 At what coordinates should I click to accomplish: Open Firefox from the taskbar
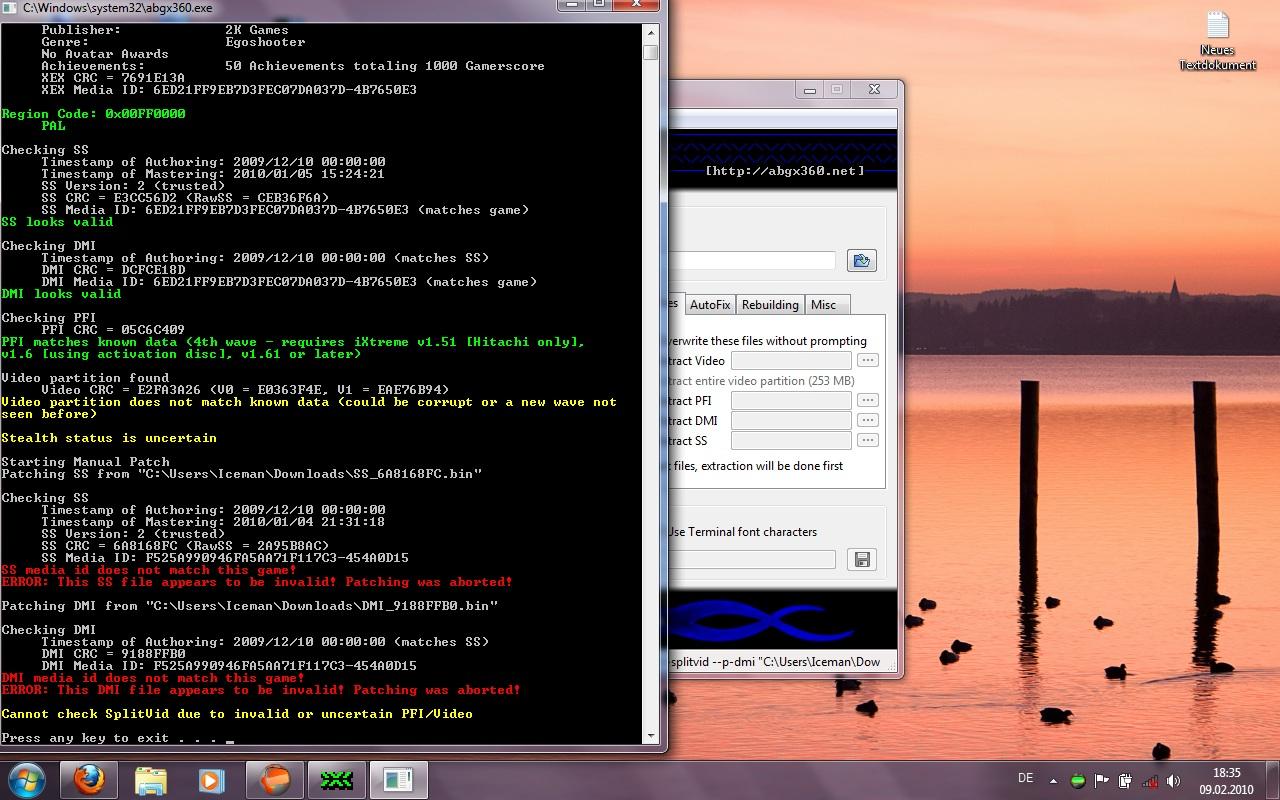pos(89,779)
